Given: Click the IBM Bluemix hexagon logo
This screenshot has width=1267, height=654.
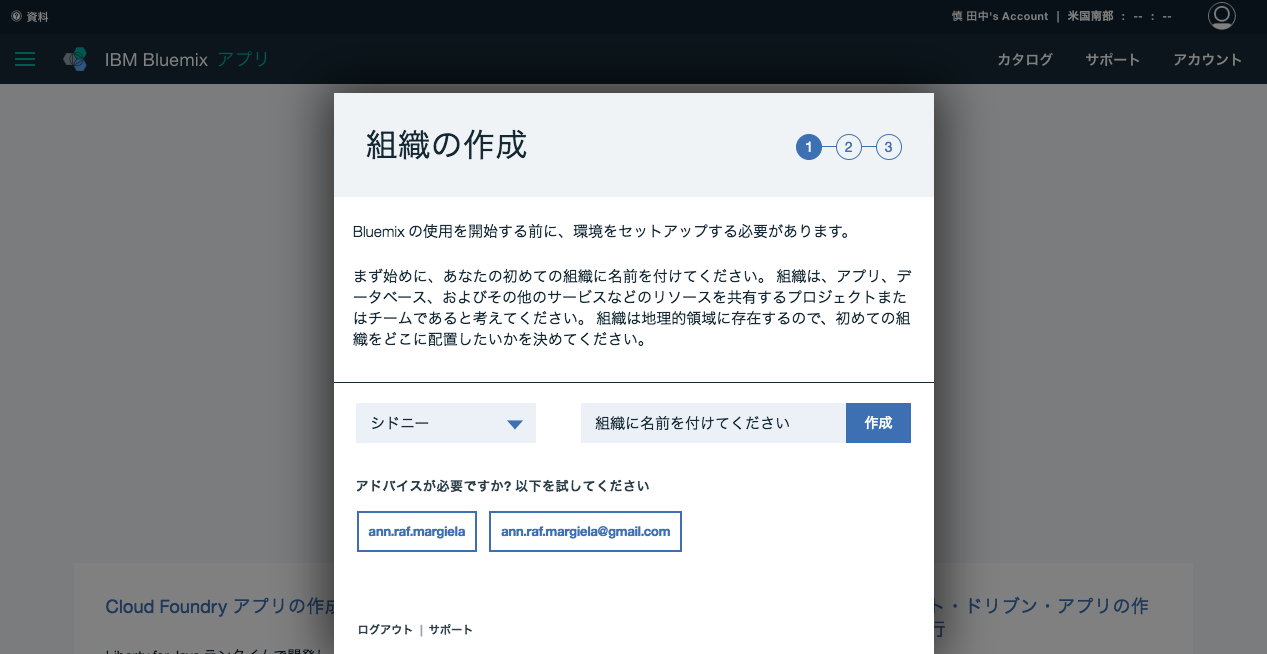Looking at the screenshot, I should 75,59.
